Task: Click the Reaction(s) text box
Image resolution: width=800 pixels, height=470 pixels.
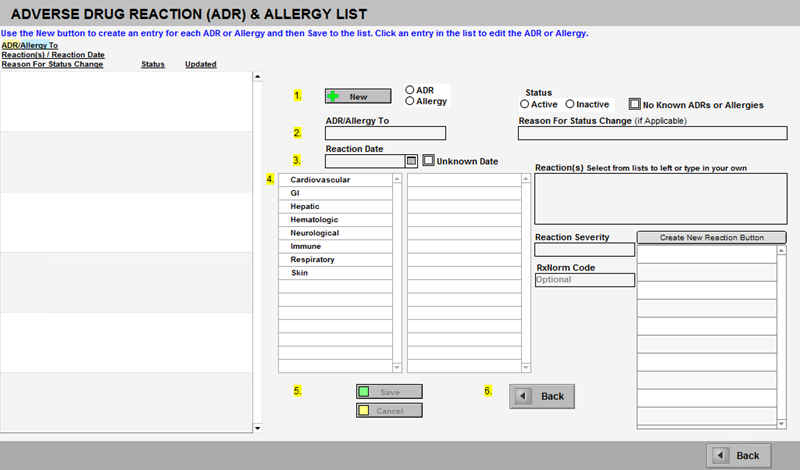Action: 661,199
